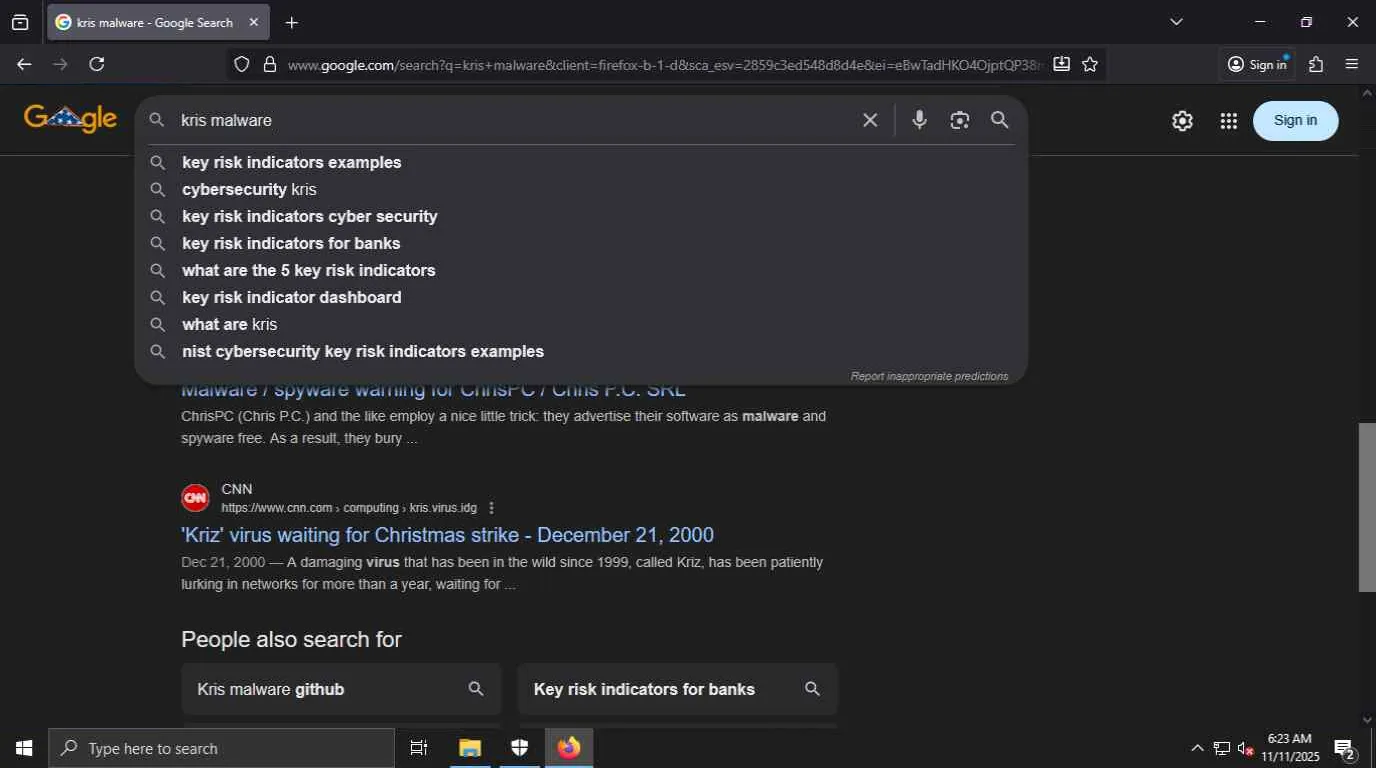Select suggestion cybersecurity kris
The height and width of the screenshot is (768, 1376).
[x=580, y=189]
